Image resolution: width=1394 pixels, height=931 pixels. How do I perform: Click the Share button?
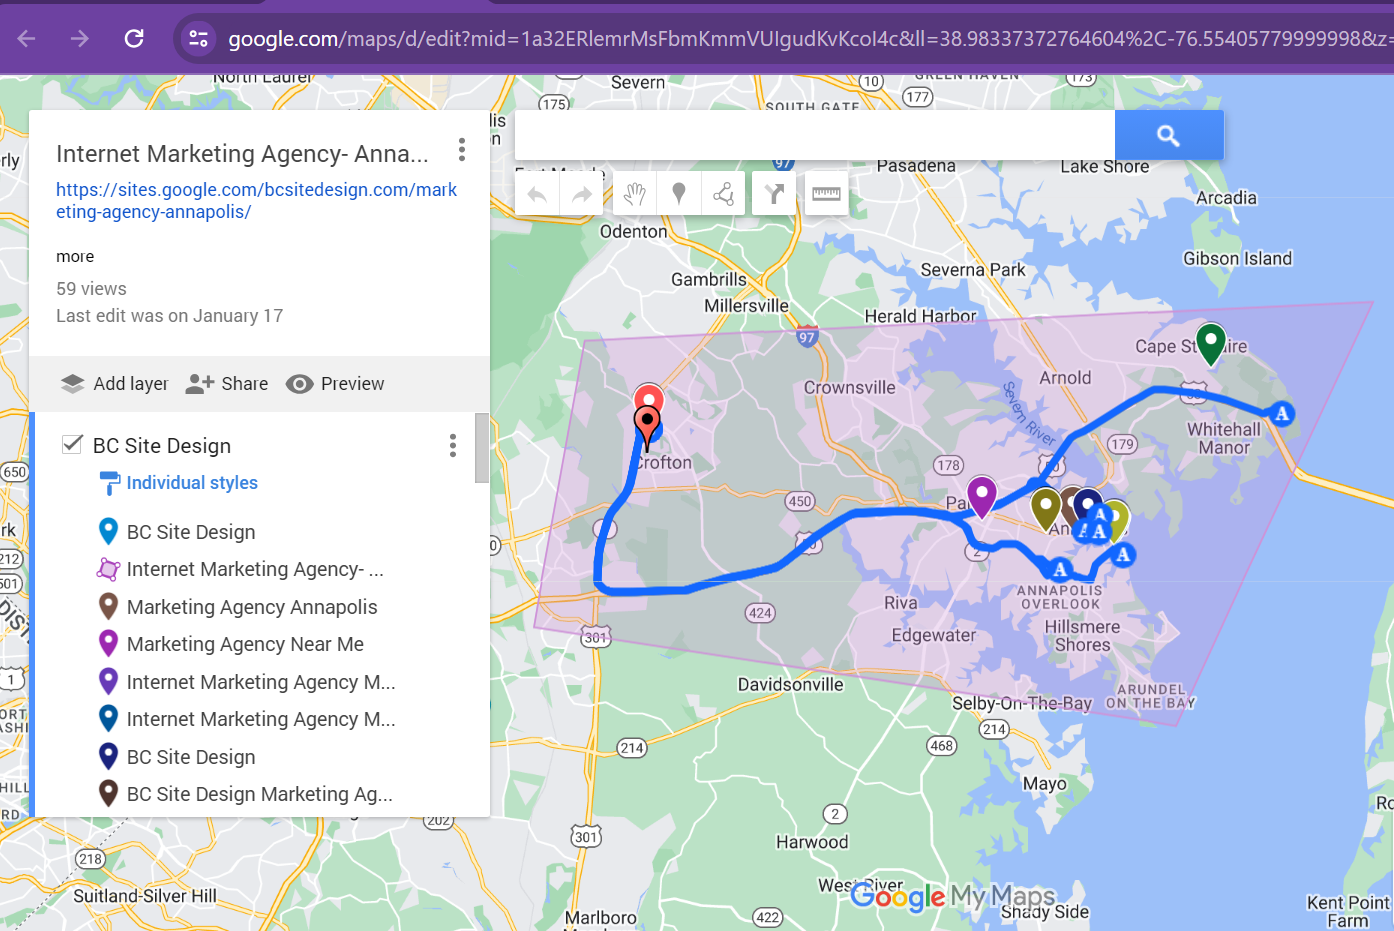228,384
